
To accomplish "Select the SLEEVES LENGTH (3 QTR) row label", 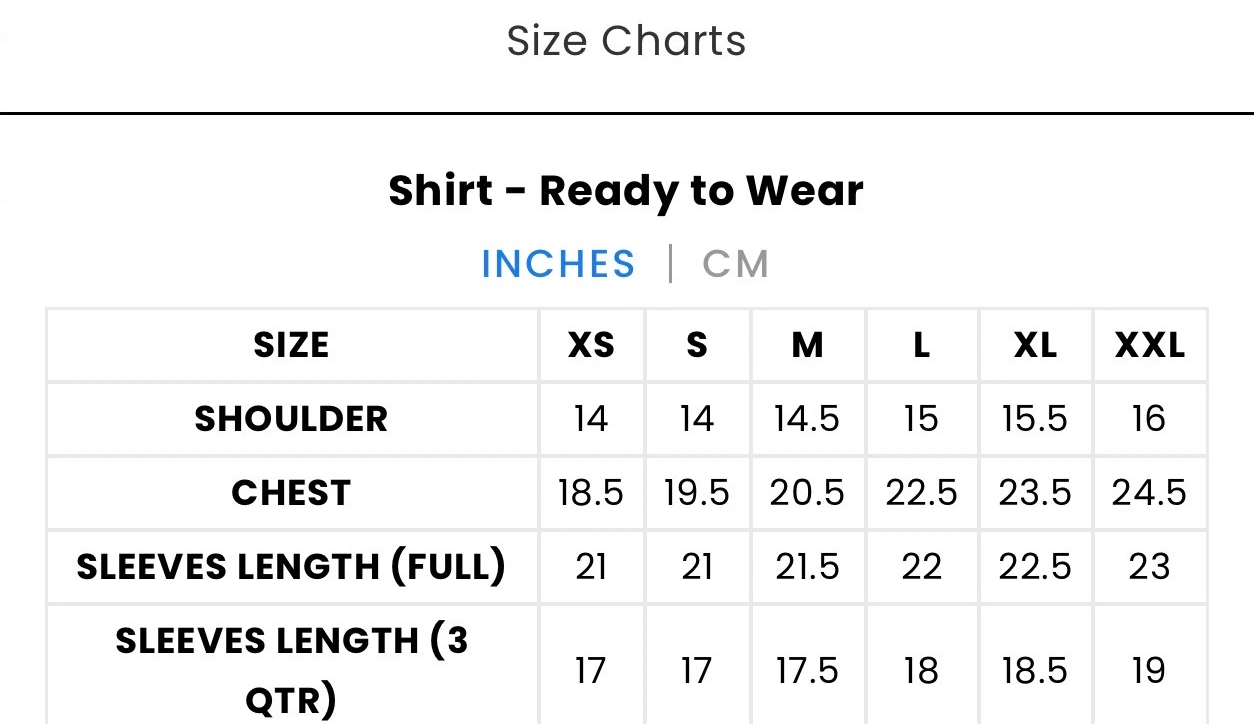I will pyautogui.click(x=291, y=670).
